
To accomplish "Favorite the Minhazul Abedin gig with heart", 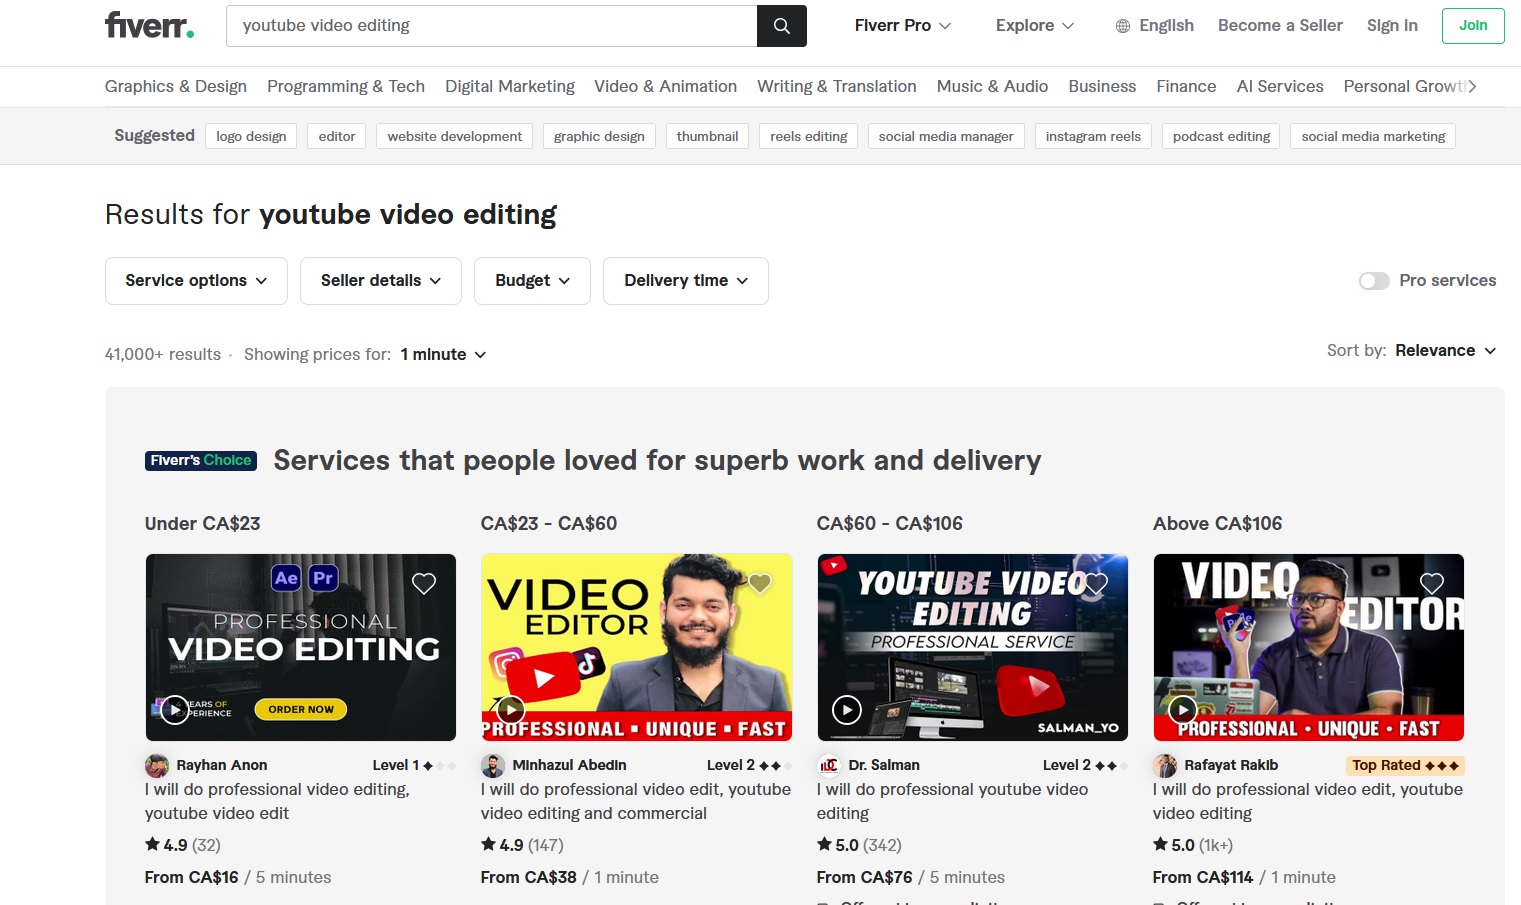I will [760, 583].
